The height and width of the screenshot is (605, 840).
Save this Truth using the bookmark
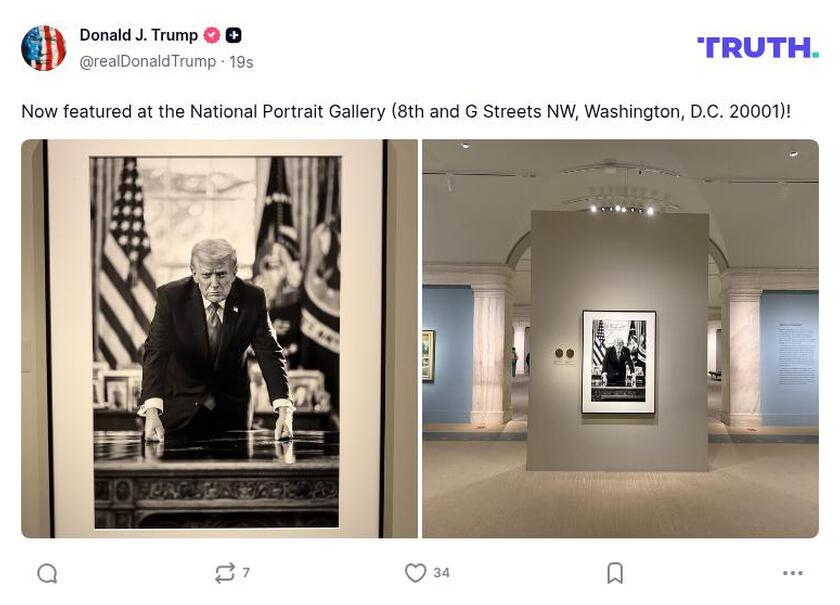tap(612, 572)
